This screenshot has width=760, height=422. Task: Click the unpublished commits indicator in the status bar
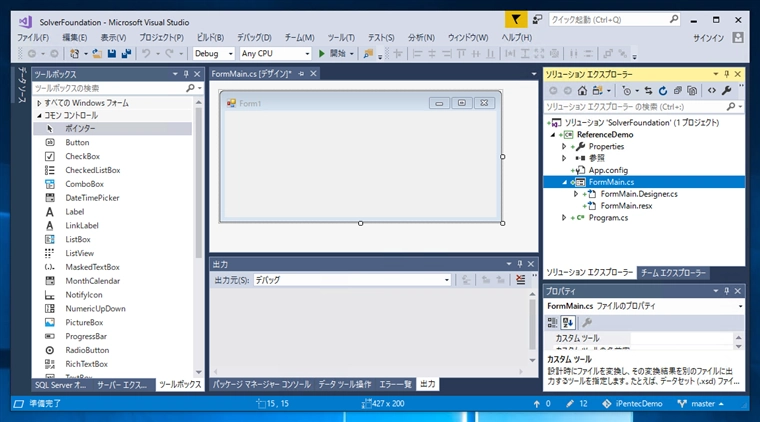click(542, 404)
